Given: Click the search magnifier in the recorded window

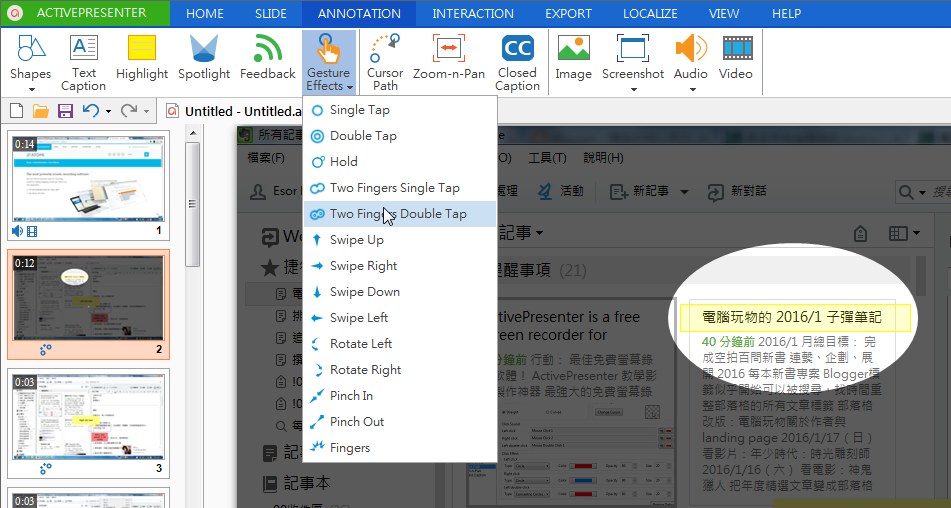Looking at the screenshot, I should click(x=906, y=192).
